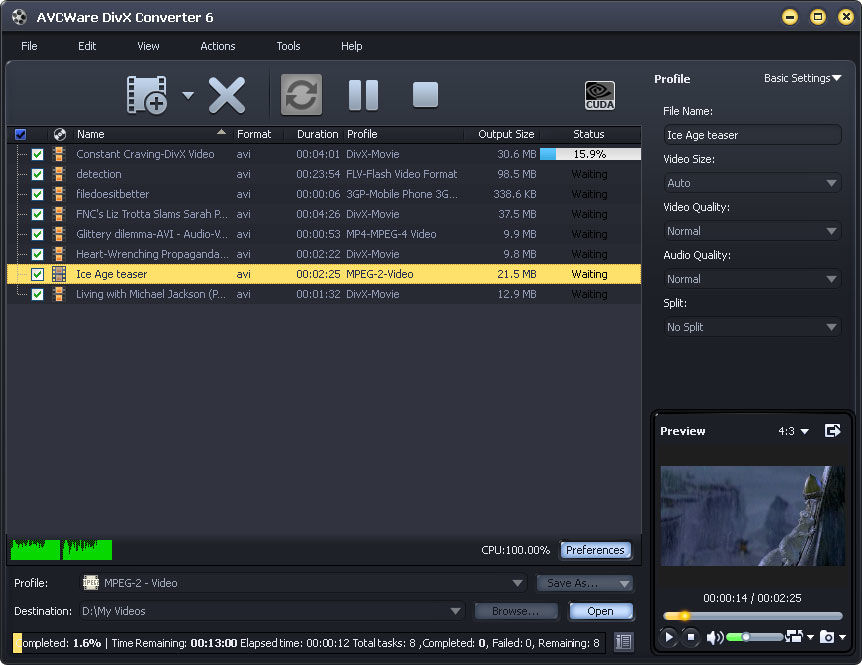
Task: Uncheck FNC's Liz Trotta Slams Sarah file
Action: pos(37,214)
